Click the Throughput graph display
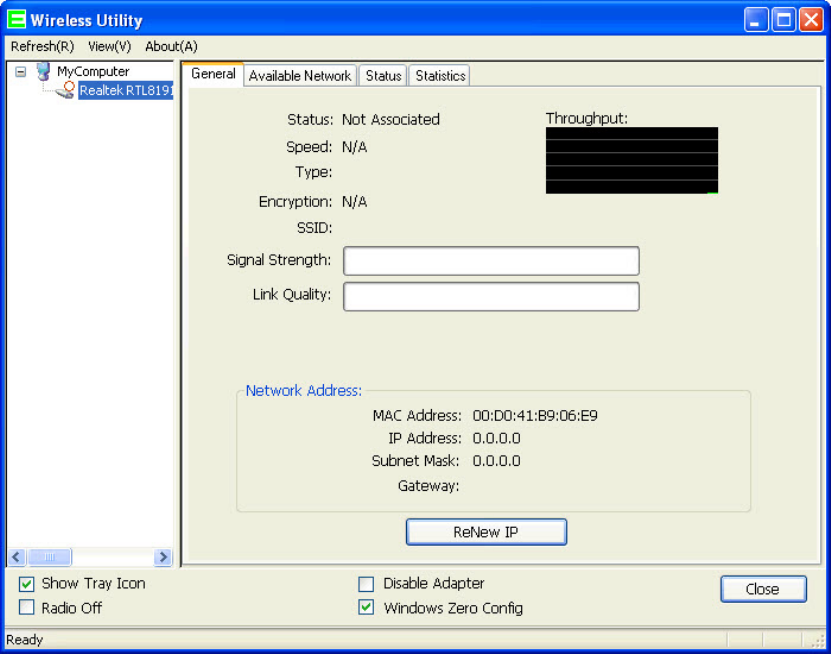 point(632,160)
